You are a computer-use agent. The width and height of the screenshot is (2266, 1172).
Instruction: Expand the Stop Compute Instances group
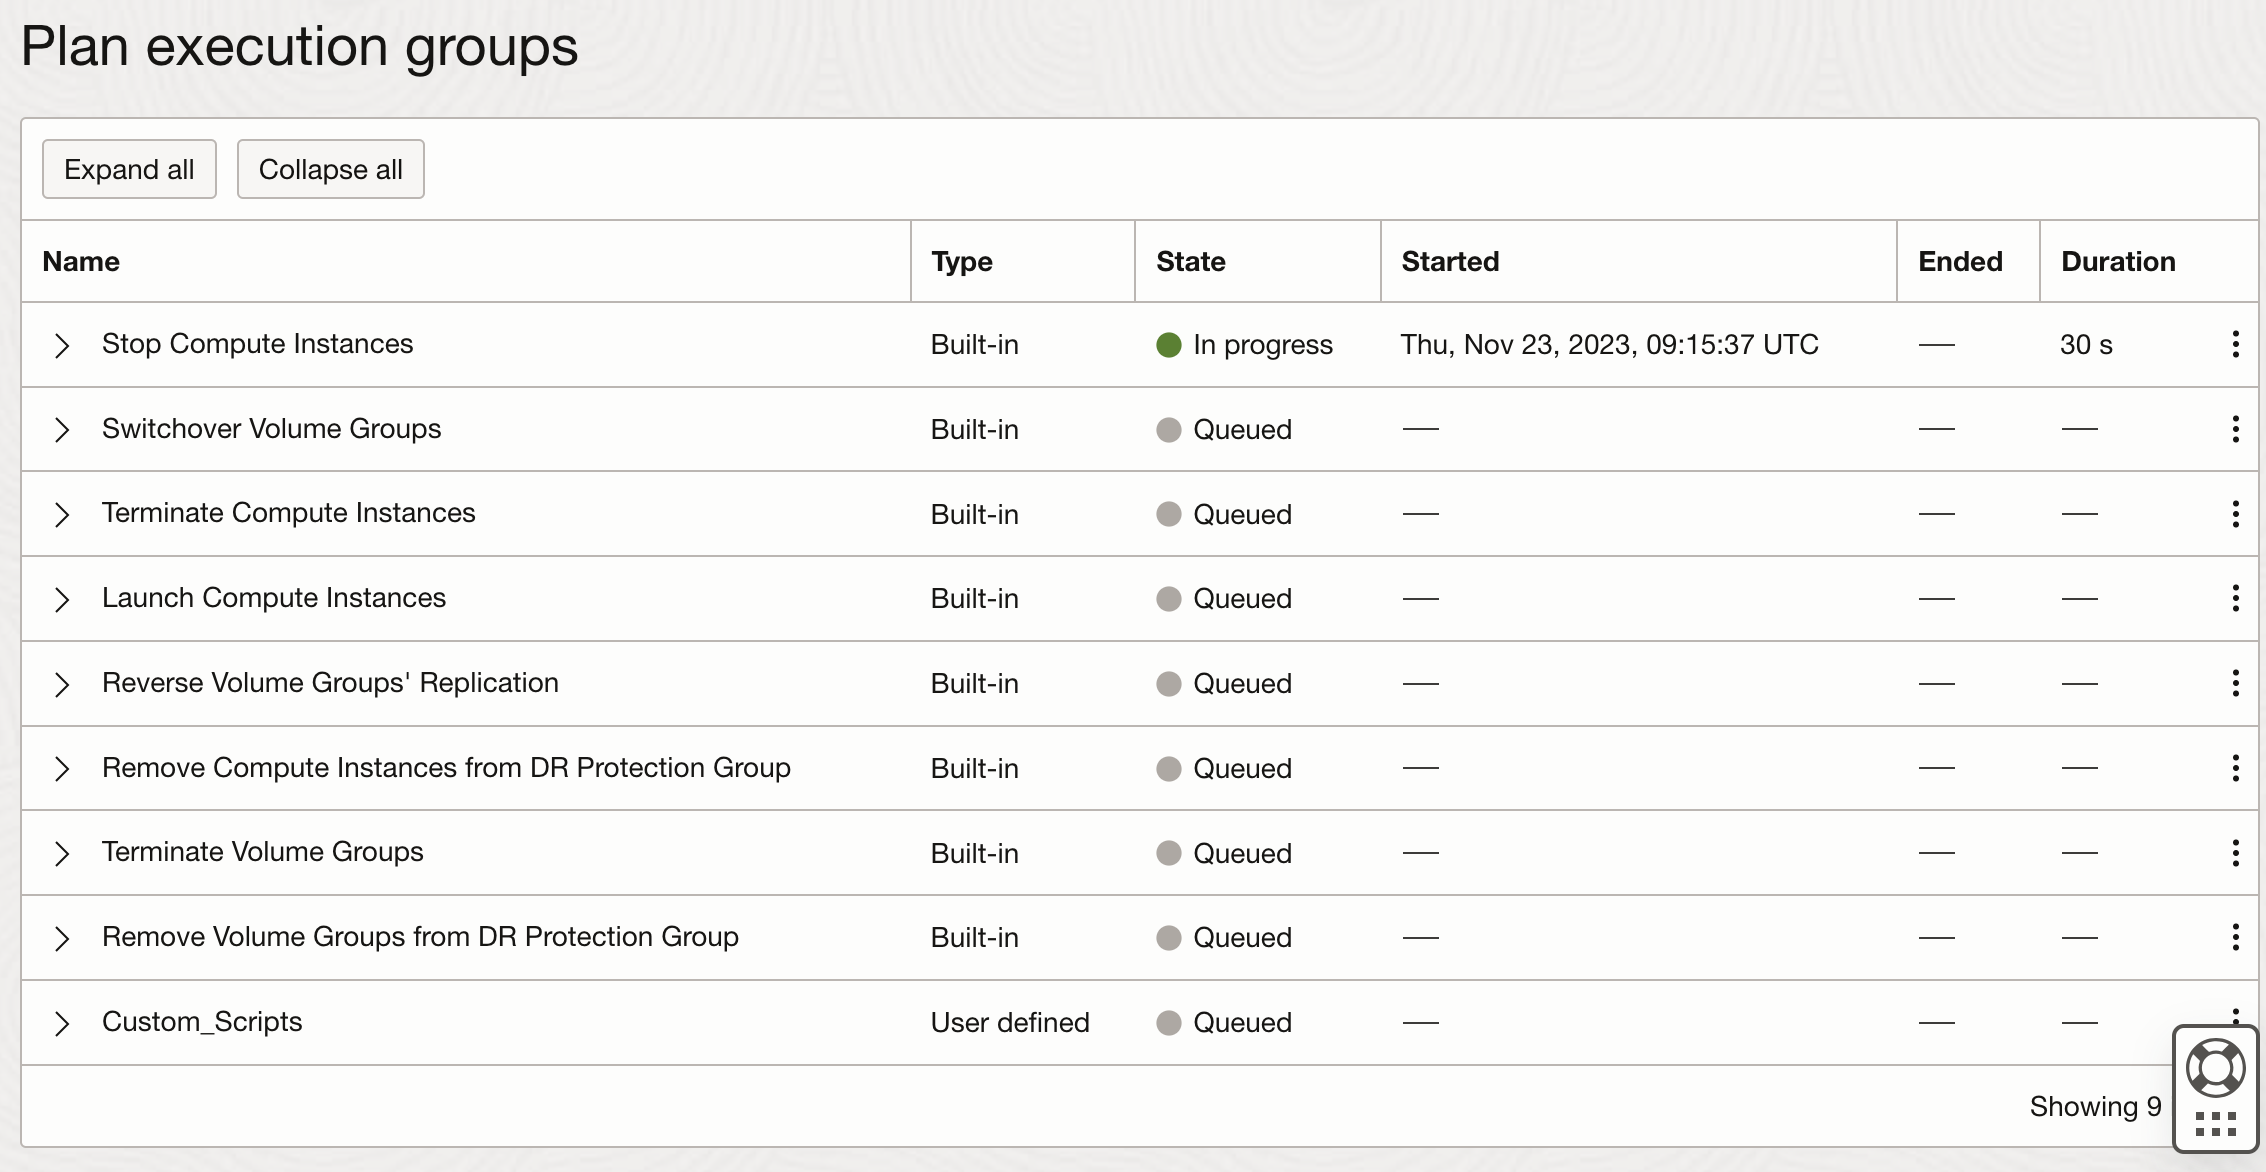(x=62, y=345)
